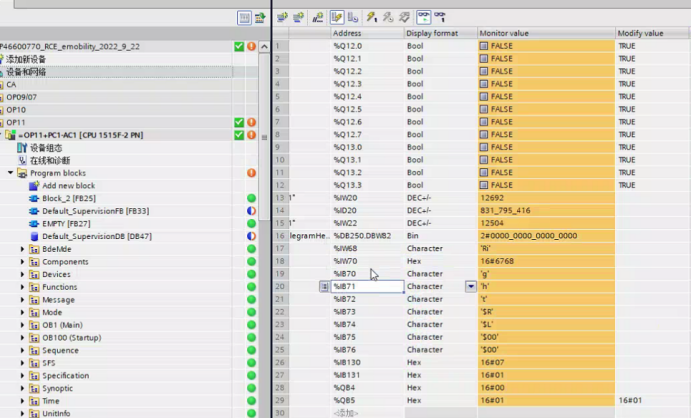
Task: Toggle Show all modify columns toolbar button
Action: (x=336, y=17)
